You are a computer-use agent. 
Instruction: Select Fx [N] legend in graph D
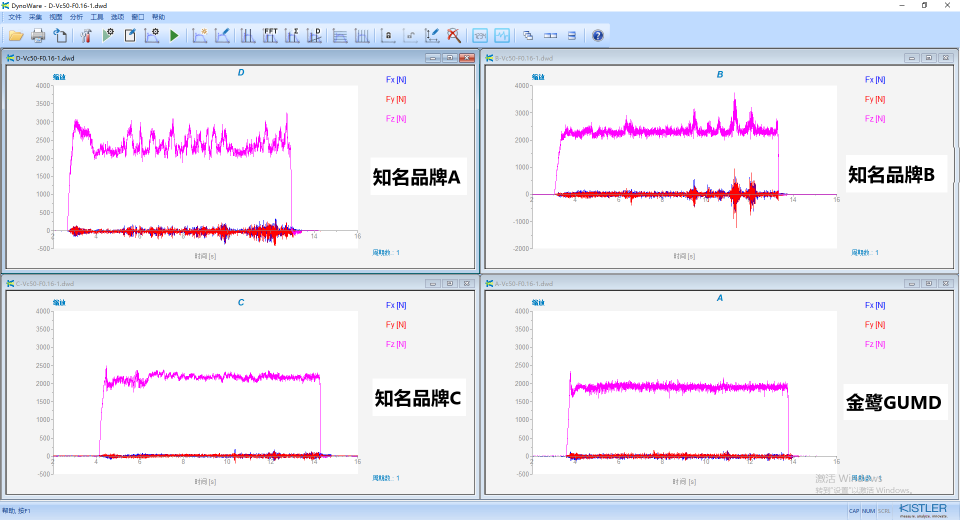396,80
